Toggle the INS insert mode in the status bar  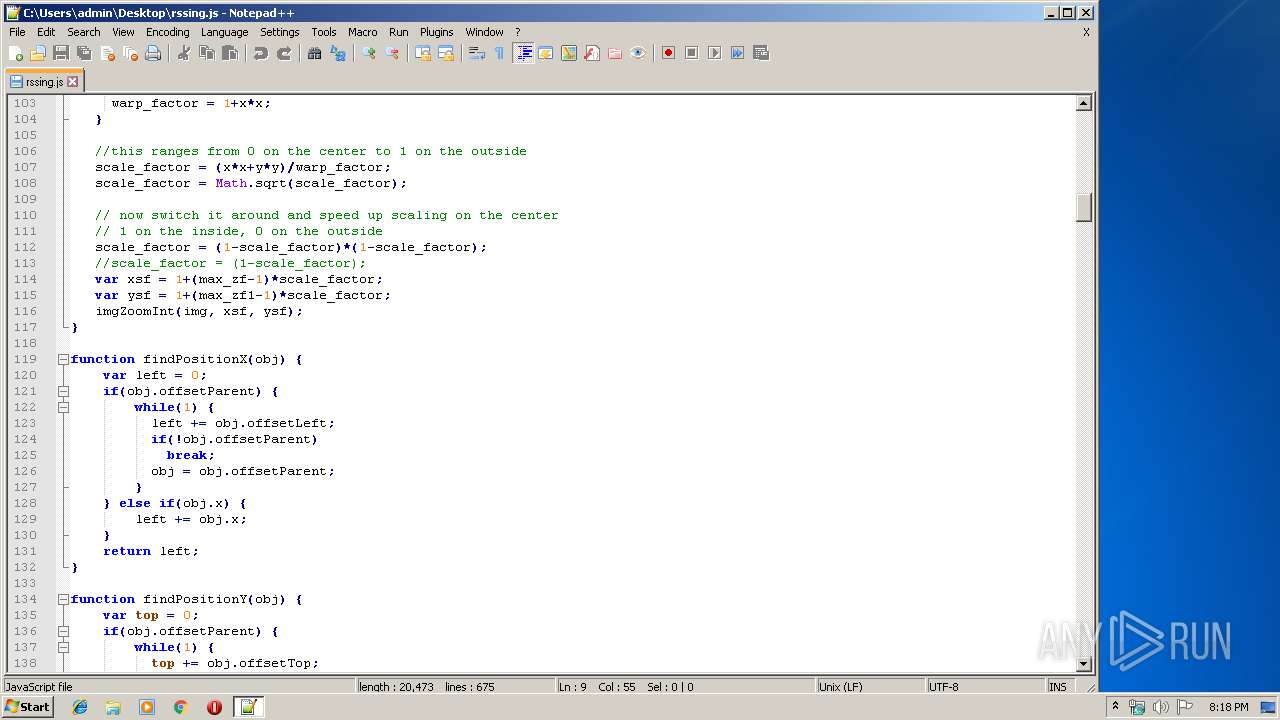point(1058,687)
